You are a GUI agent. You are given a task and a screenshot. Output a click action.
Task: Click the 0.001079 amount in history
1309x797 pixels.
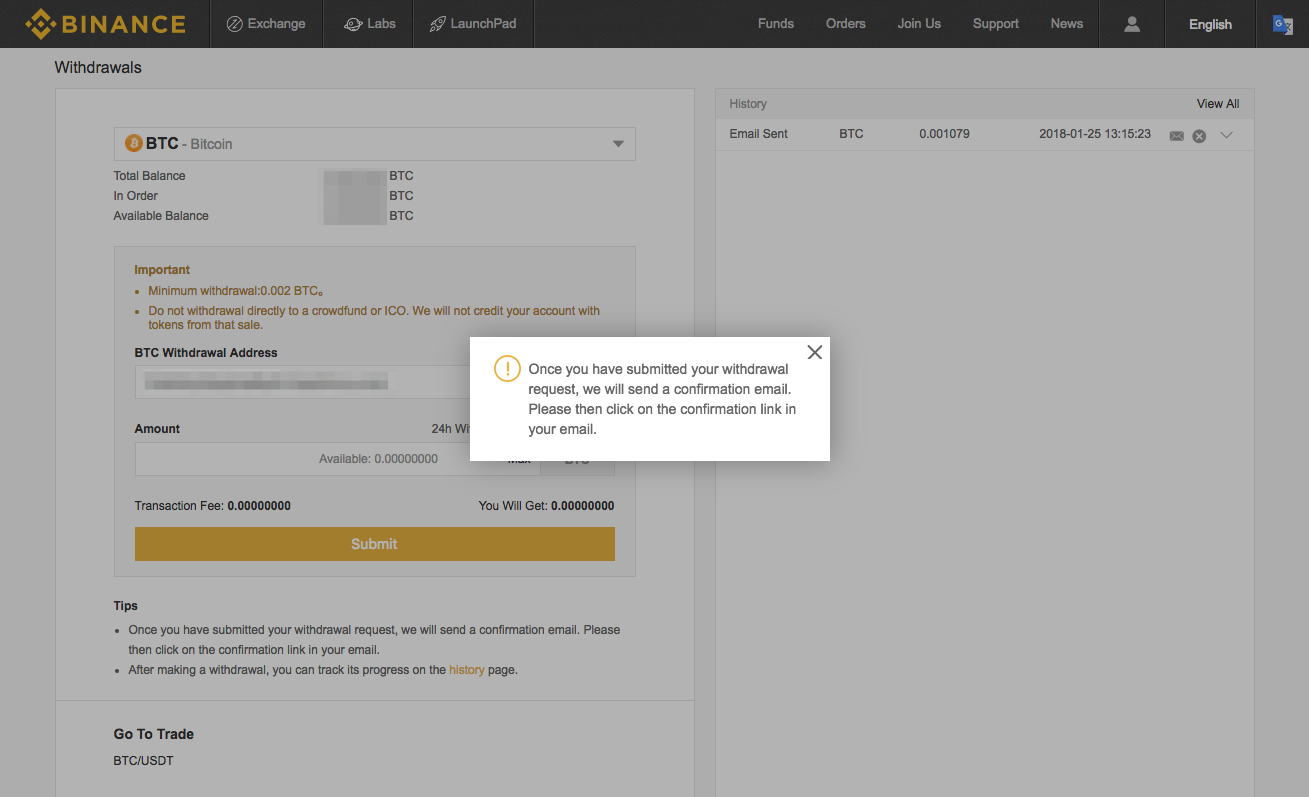pos(944,134)
